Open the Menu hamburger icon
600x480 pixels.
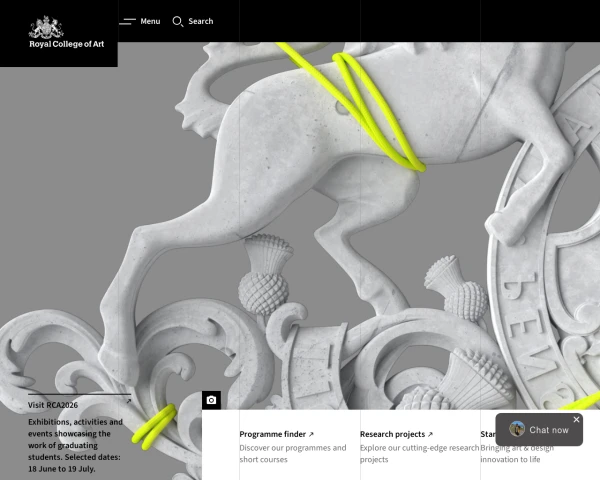coord(127,21)
